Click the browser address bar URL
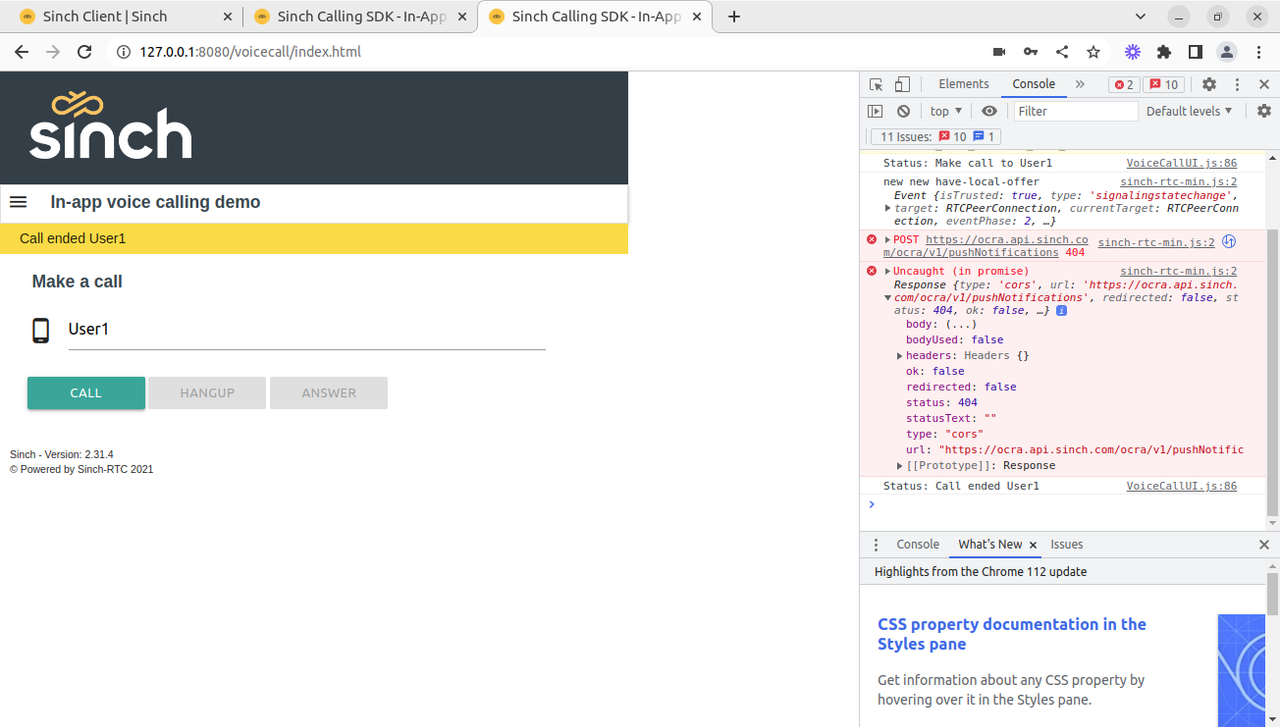The height and width of the screenshot is (727, 1280). (x=250, y=52)
